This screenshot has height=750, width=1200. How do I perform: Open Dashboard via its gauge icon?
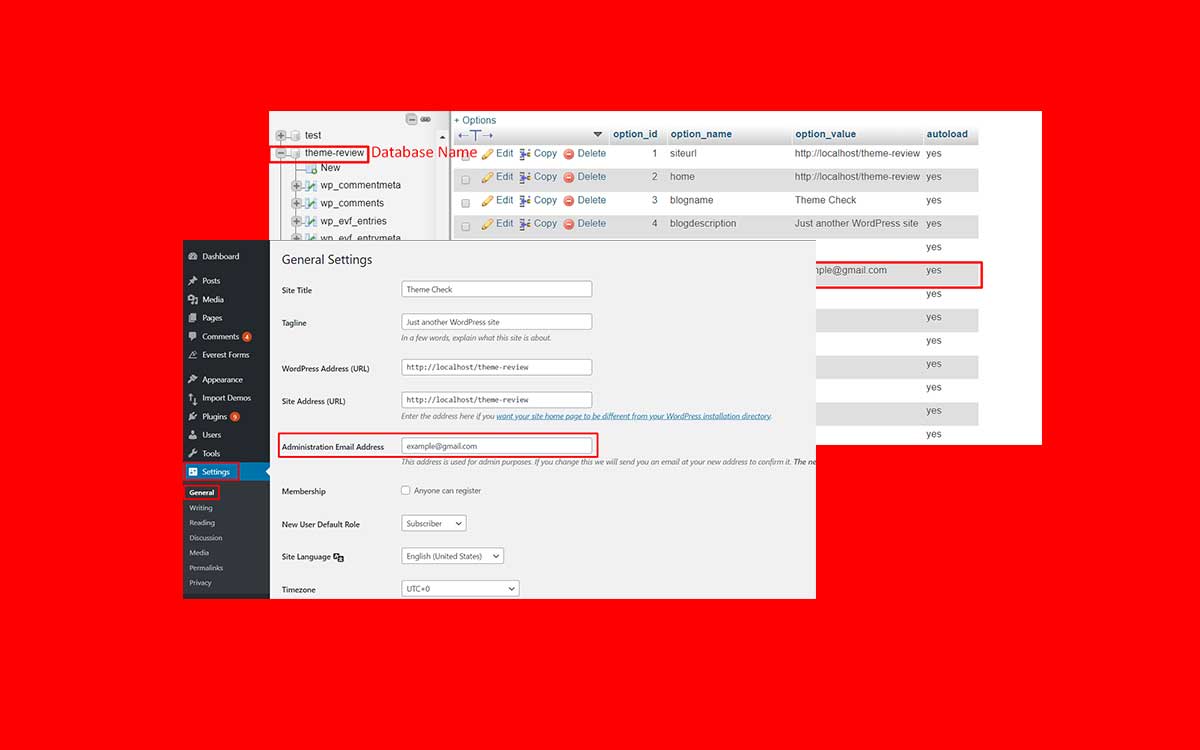[192, 257]
